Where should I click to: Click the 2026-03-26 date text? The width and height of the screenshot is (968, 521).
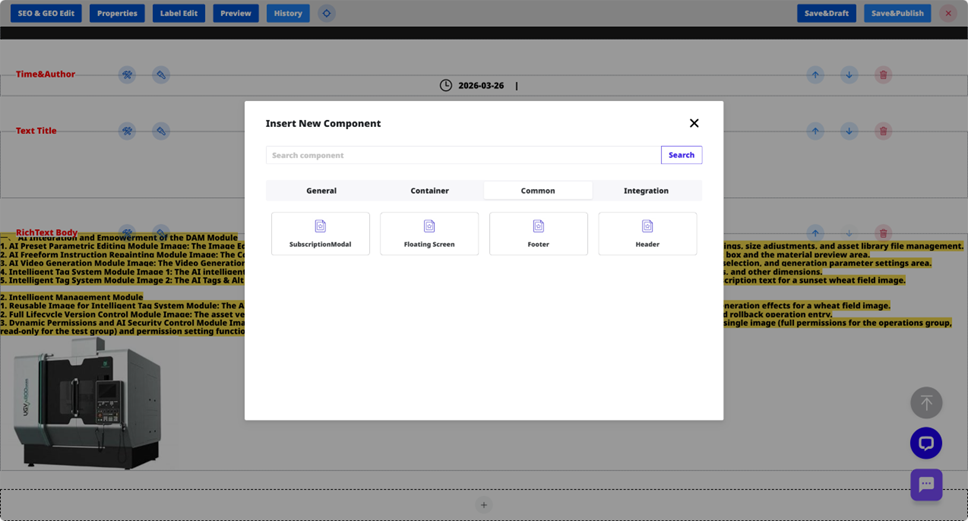481,86
